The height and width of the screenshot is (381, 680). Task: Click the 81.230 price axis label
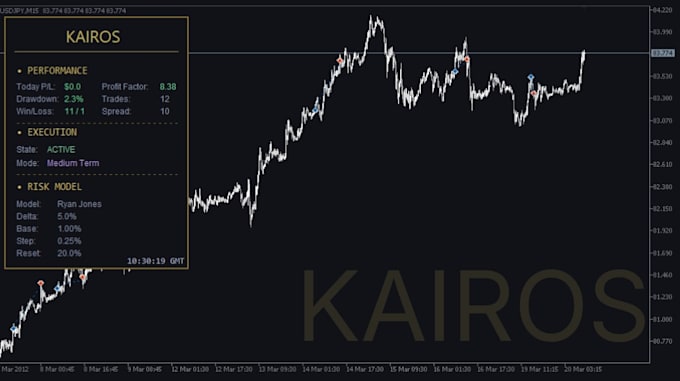tap(662, 297)
